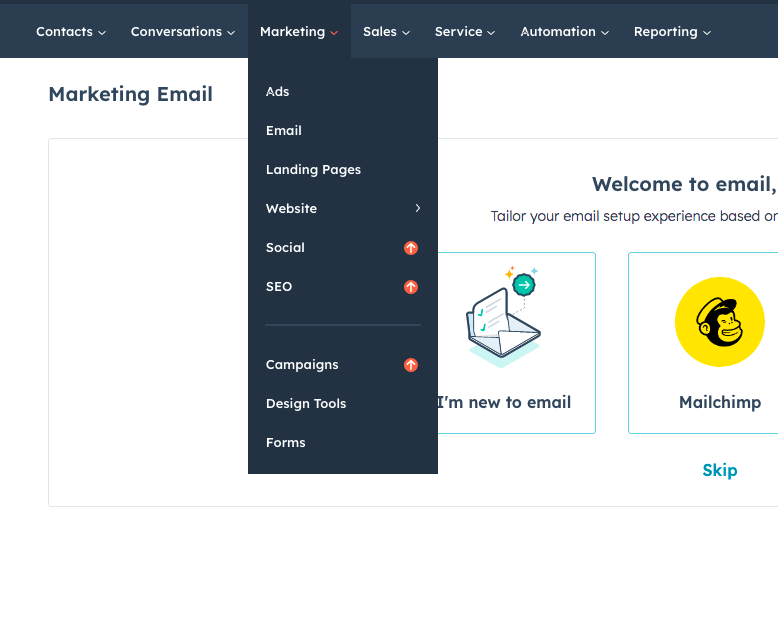Viewport: 778px width, 620px height.
Task: Select Social in the Marketing menu
Action: point(285,248)
